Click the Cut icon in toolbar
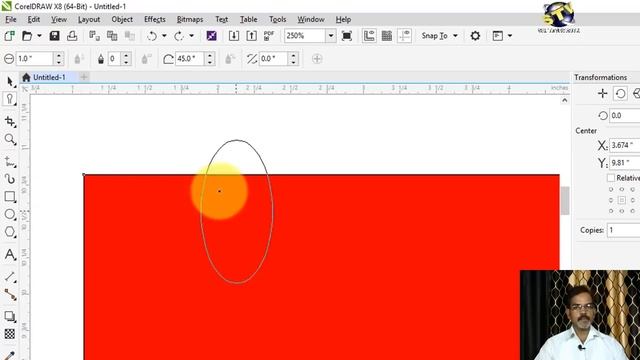The width and height of the screenshot is (640, 360). point(94,36)
